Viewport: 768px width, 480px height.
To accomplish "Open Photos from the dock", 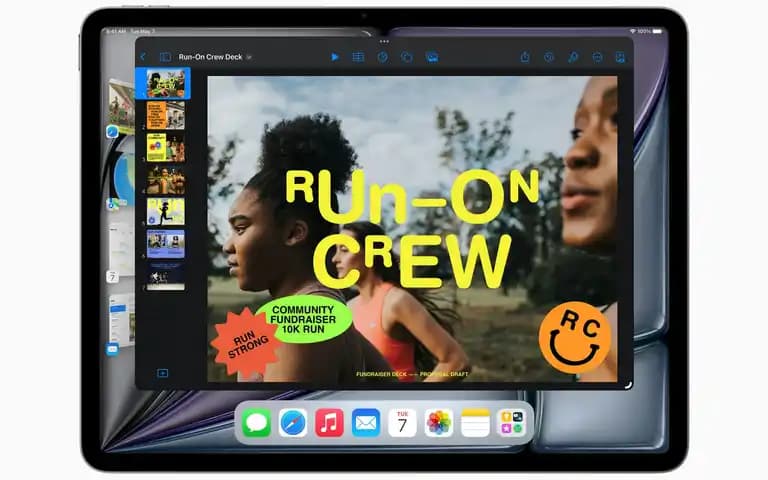I will (439, 423).
